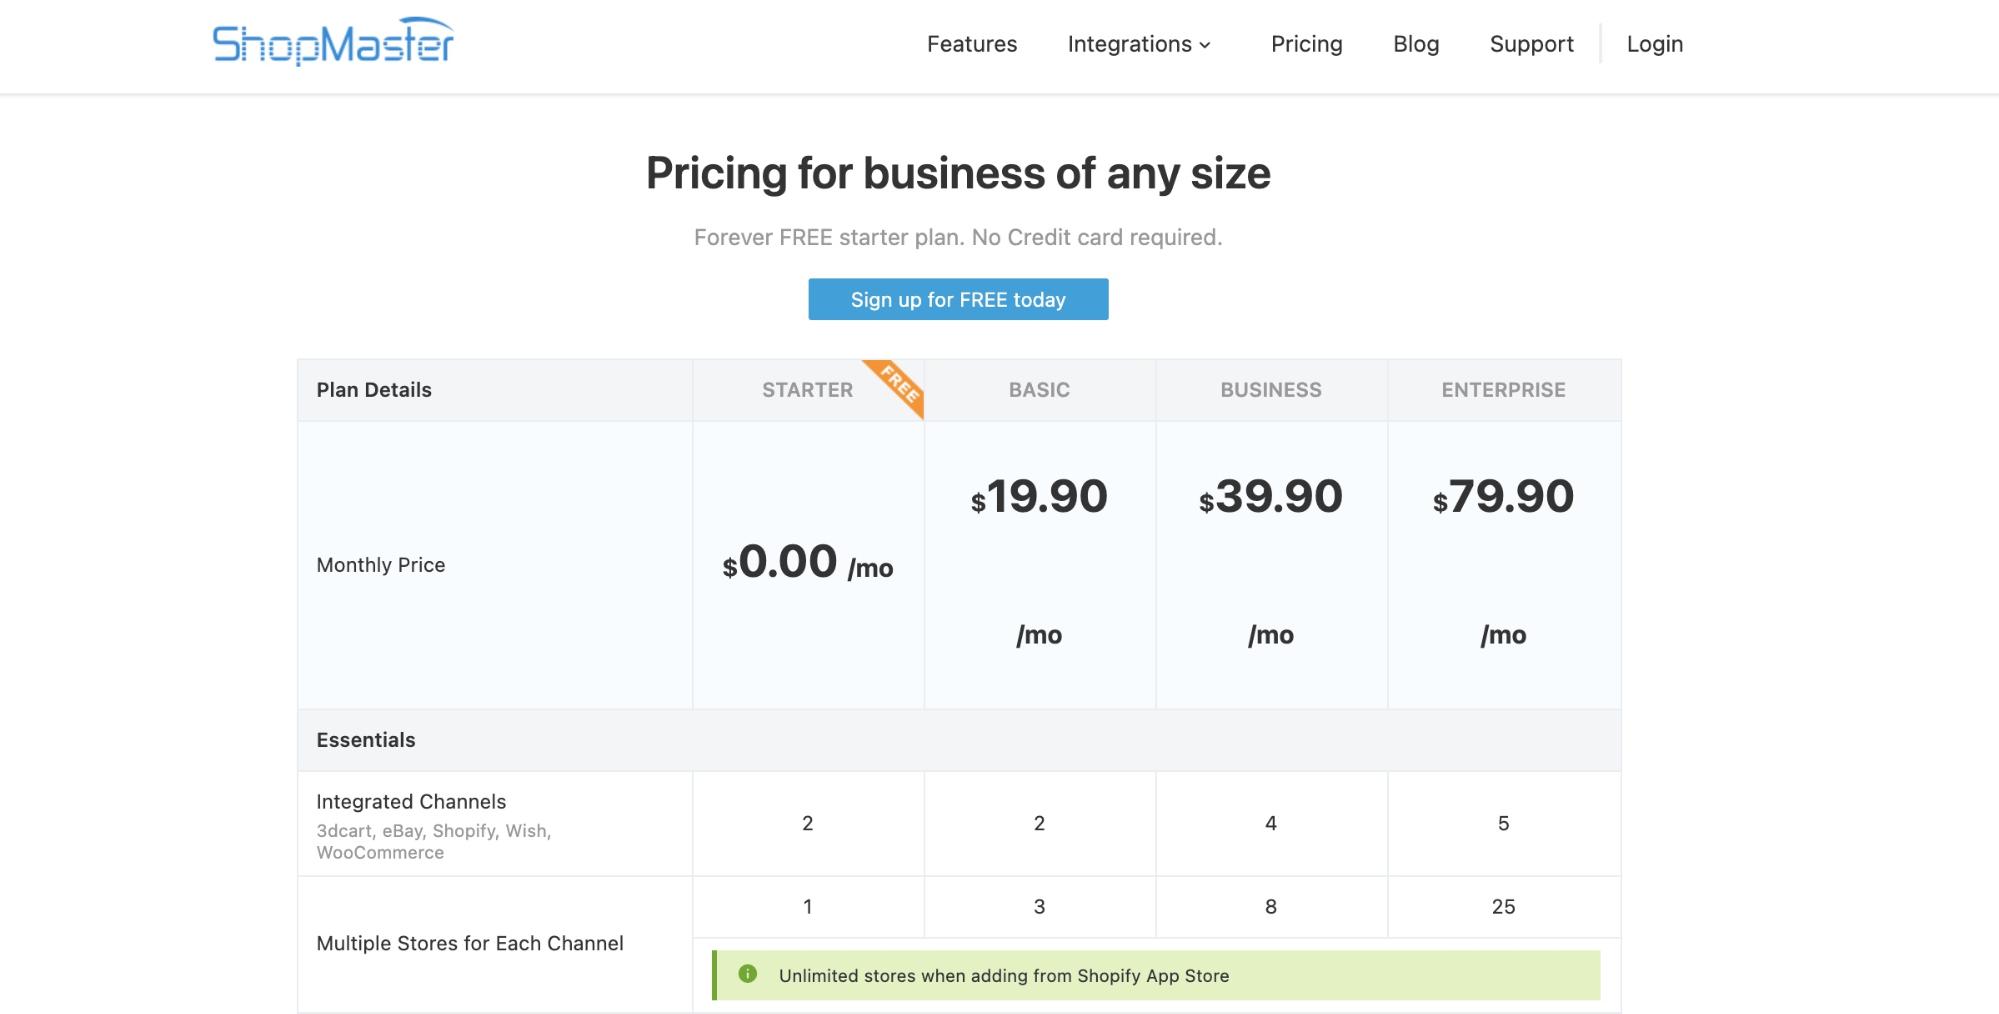Click the $19.90 Basic price
The width and height of the screenshot is (1999, 1014).
pyautogui.click(x=1039, y=497)
